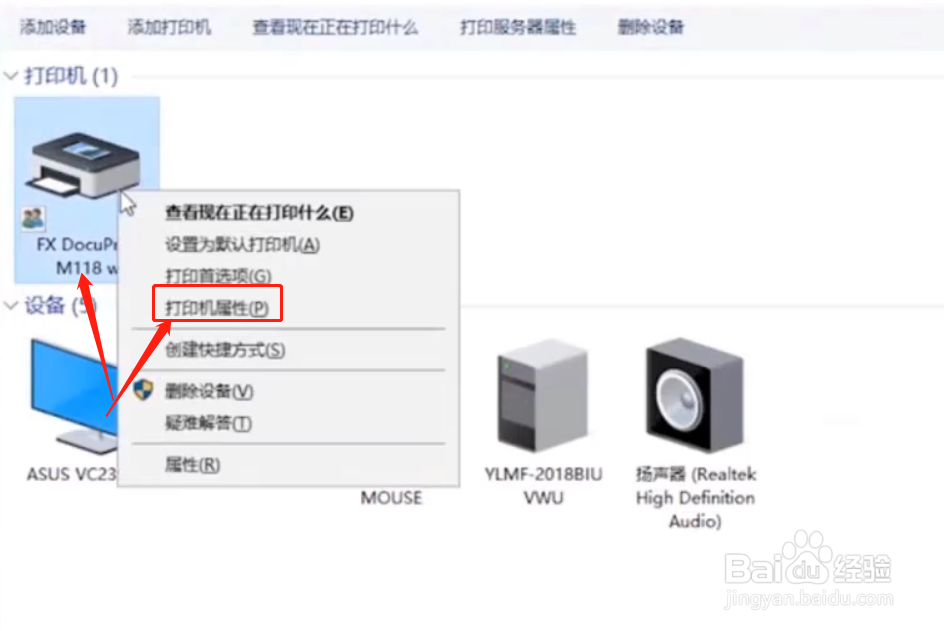Choose 查看现在正在打印什么(E) in context menu
The image size is (944, 631).
pos(259,213)
